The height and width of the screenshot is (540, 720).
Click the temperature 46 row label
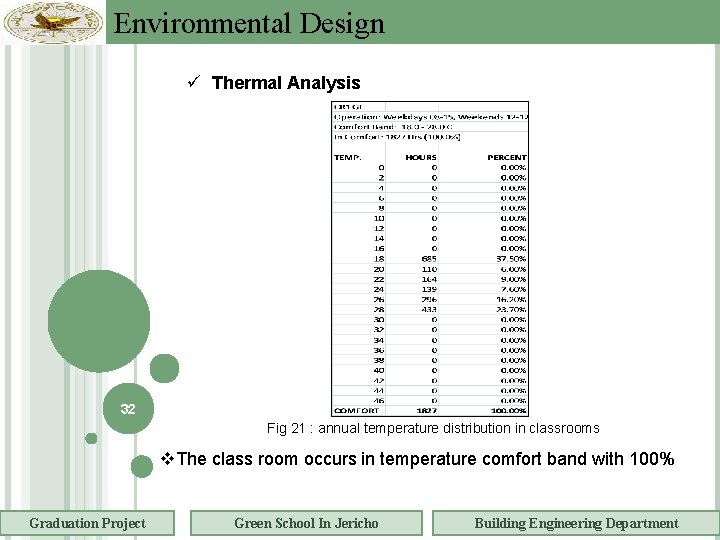click(x=379, y=400)
